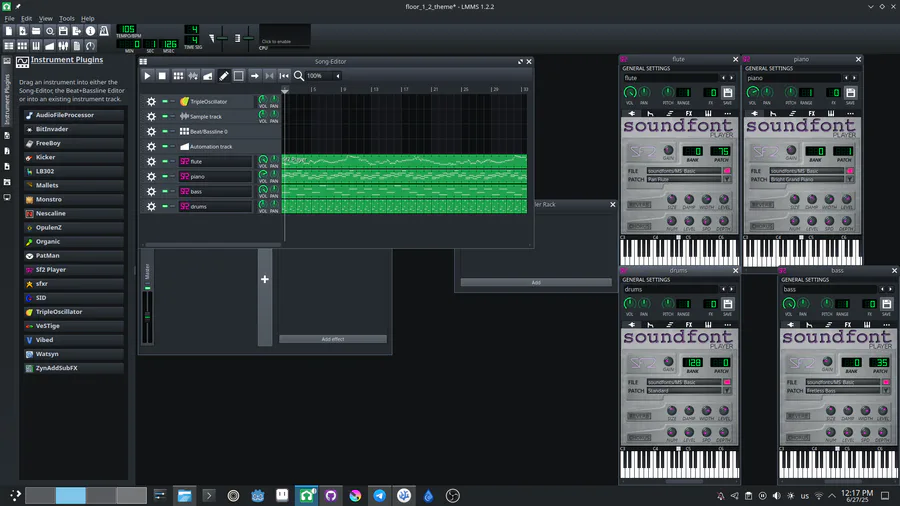Mute the Automation track using green LED
900x506 pixels.
pyautogui.click(x=165, y=146)
